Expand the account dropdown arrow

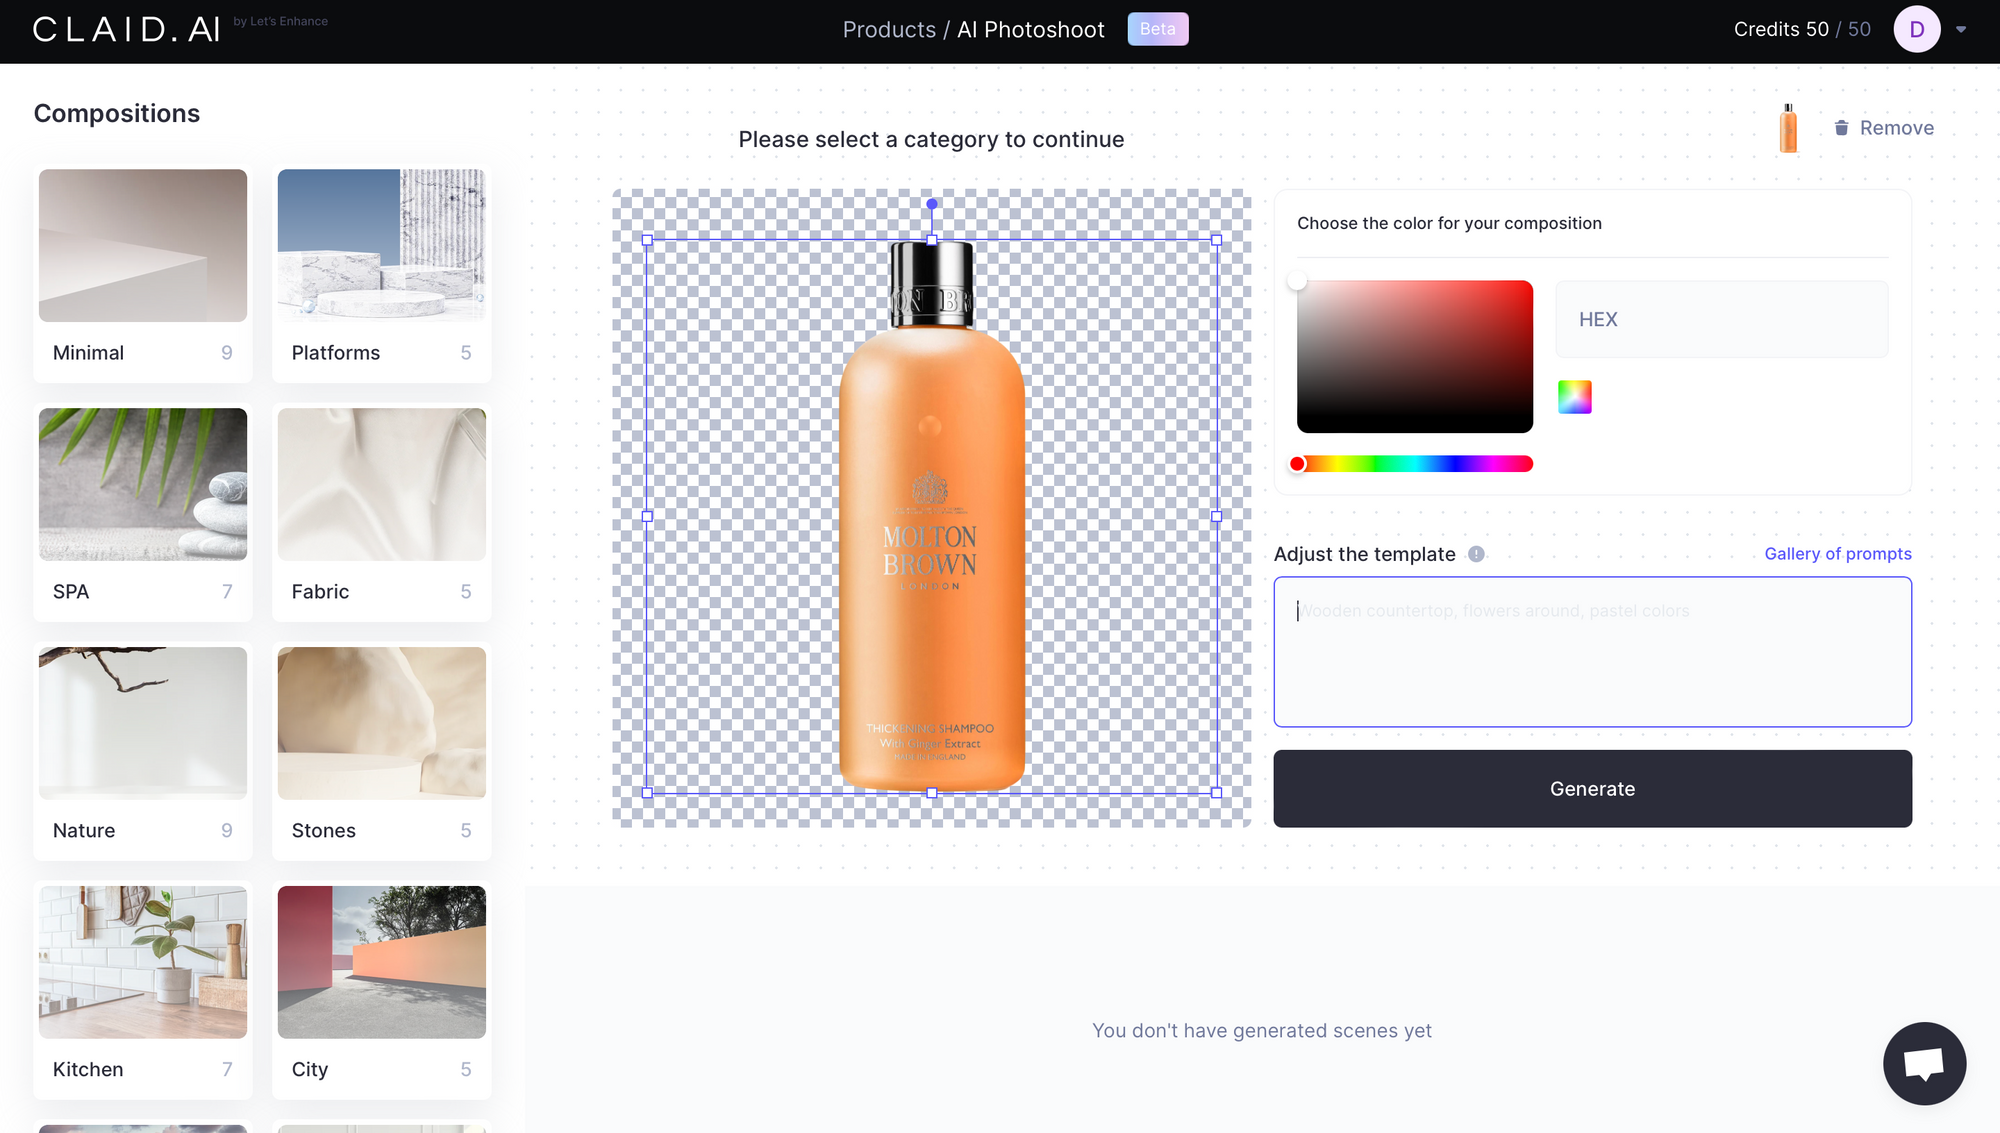[1961, 30]
